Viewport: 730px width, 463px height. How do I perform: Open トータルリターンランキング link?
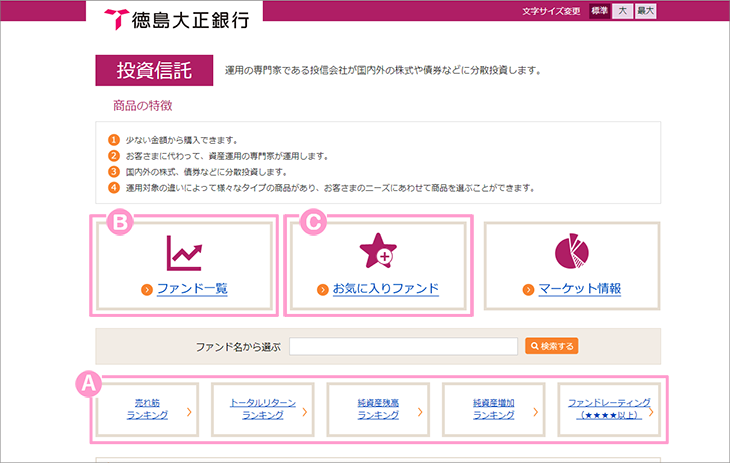(x=263, y=409)
